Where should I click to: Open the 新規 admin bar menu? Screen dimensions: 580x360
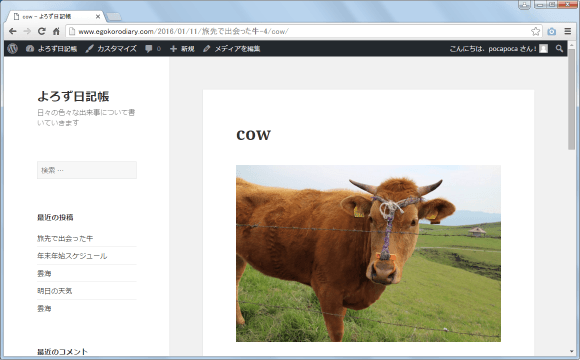tap(182, 48)
